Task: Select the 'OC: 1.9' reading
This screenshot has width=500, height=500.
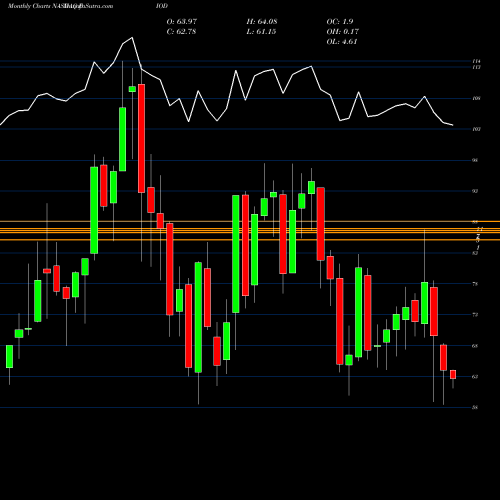Action: pos(340,21)
